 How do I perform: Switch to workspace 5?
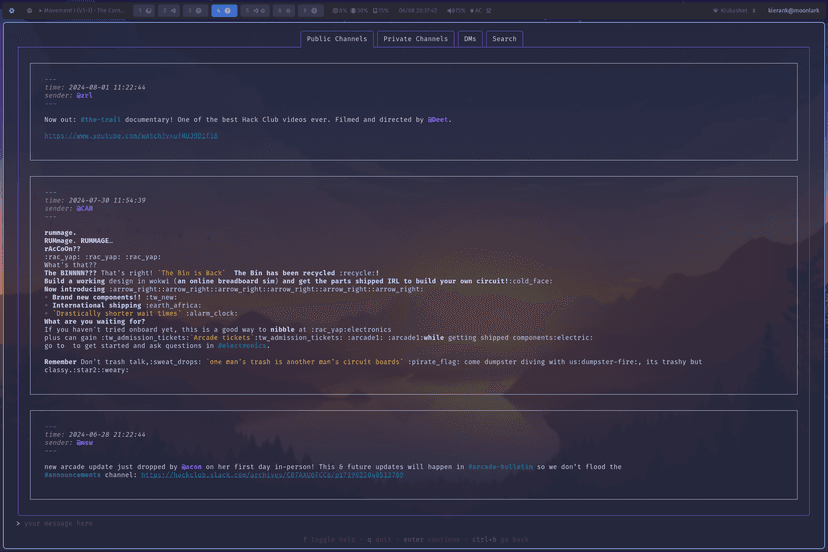255,11
